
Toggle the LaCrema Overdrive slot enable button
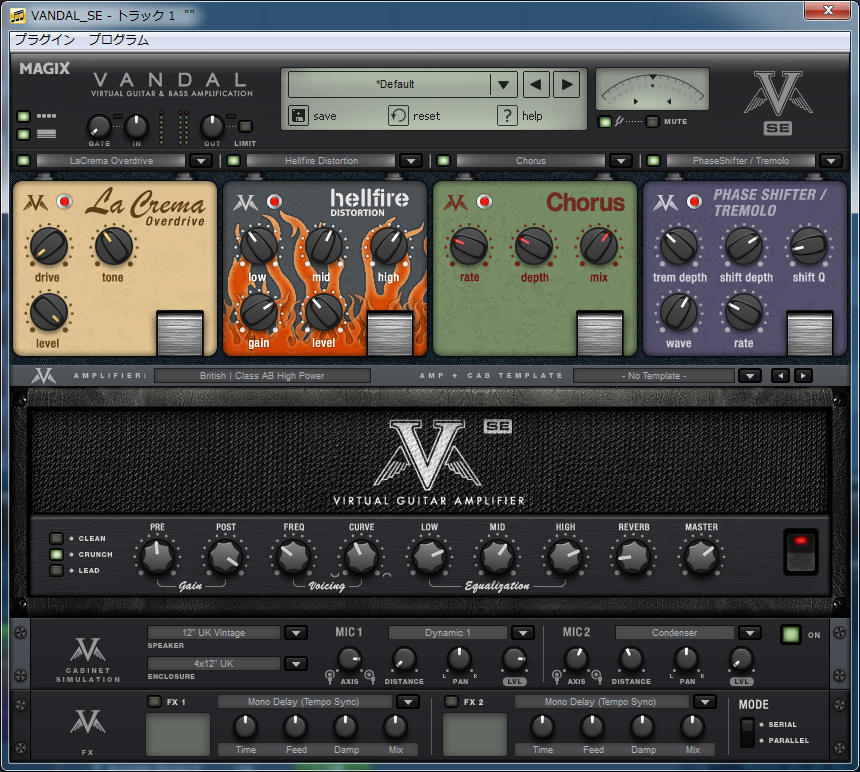[x=24, y=161]
